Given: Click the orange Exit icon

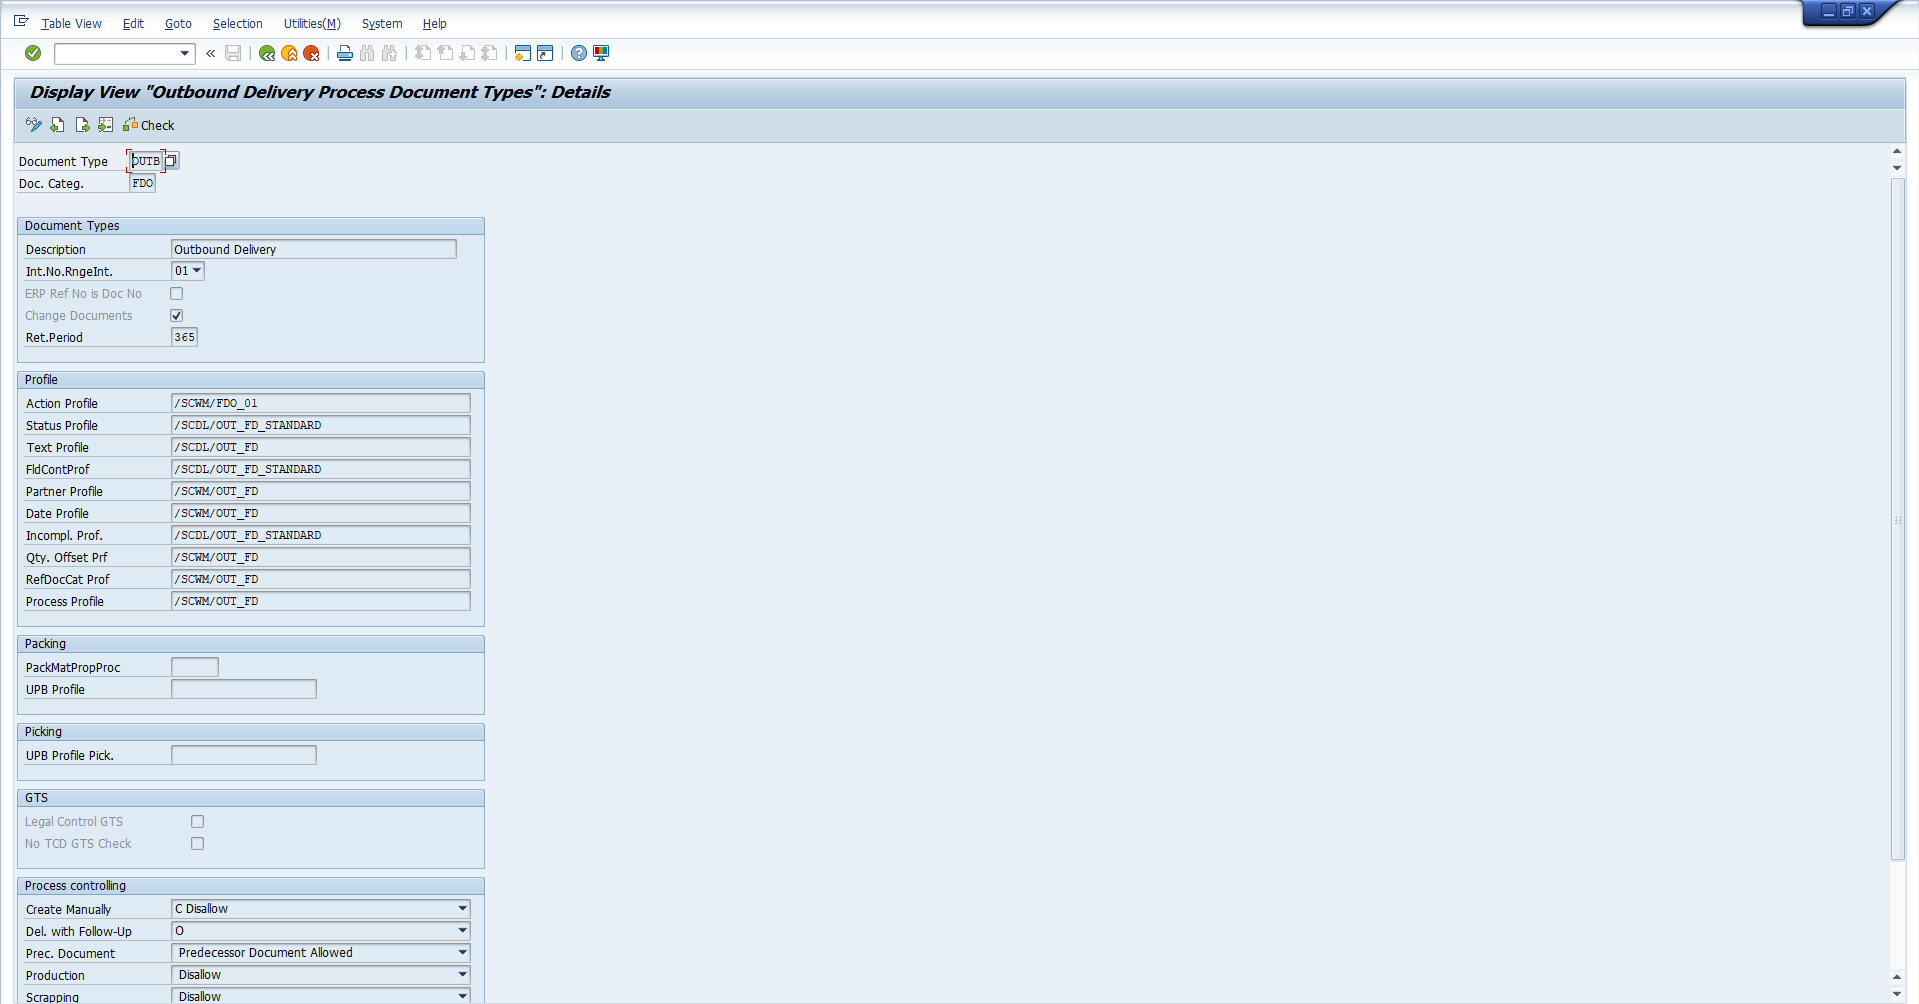Looking at the screenshot, I should coord(289,53).
